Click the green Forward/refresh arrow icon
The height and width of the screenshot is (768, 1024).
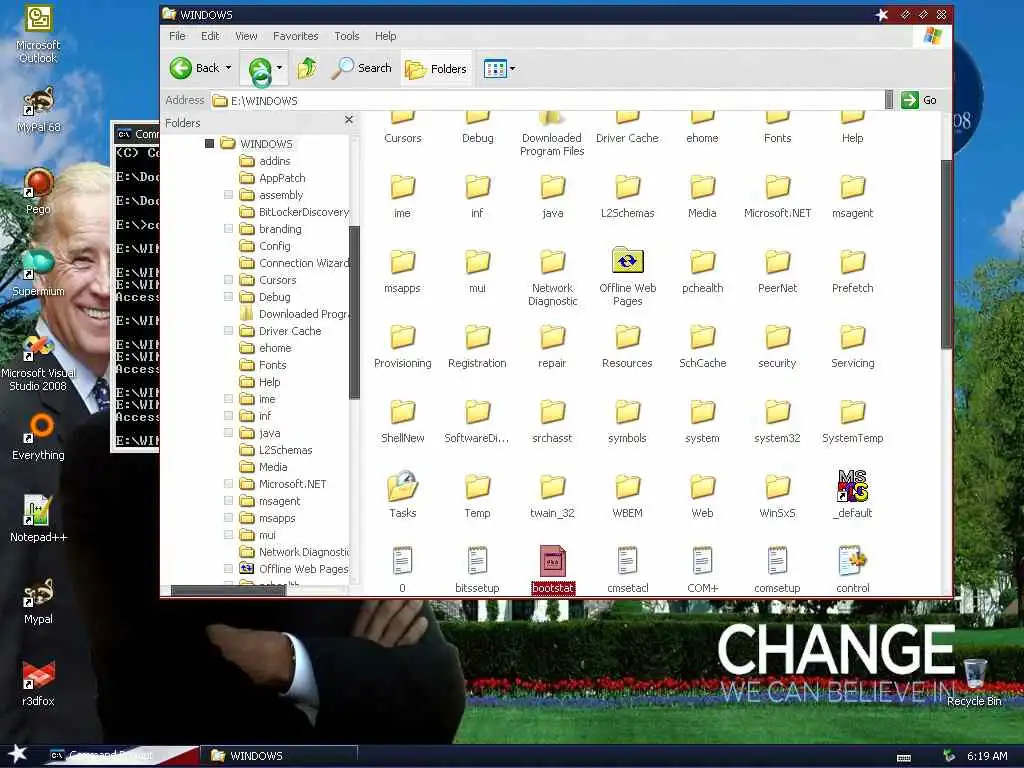click(x=260, y=69)
